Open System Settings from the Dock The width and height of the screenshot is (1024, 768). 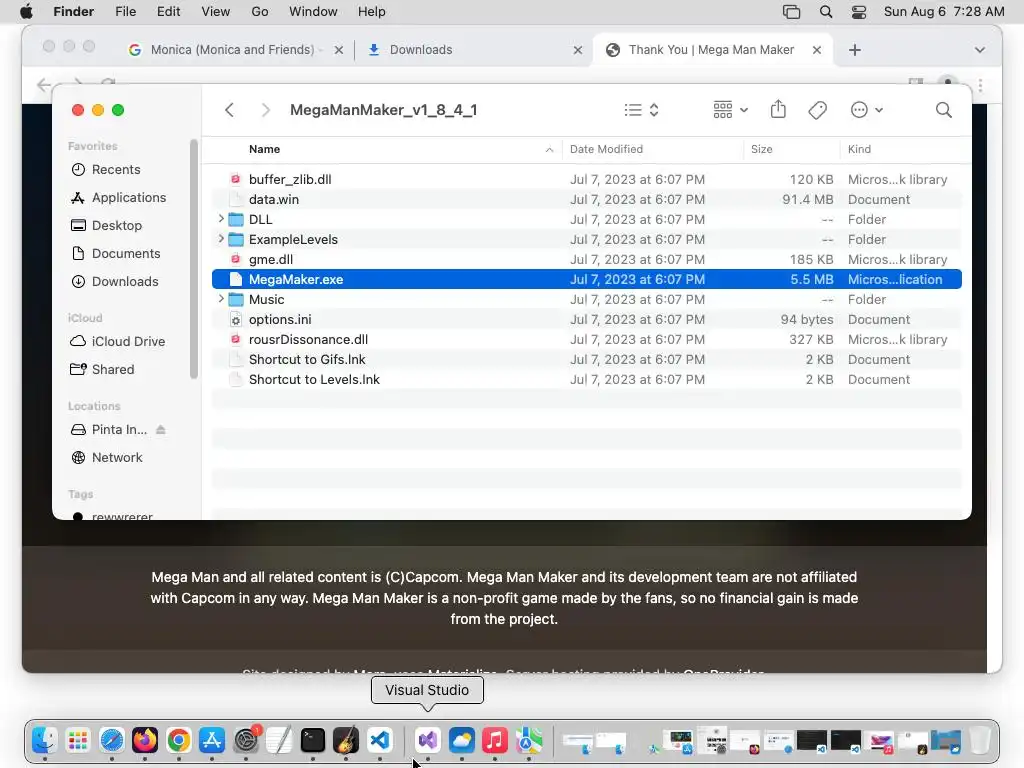[x=246, y=740]
